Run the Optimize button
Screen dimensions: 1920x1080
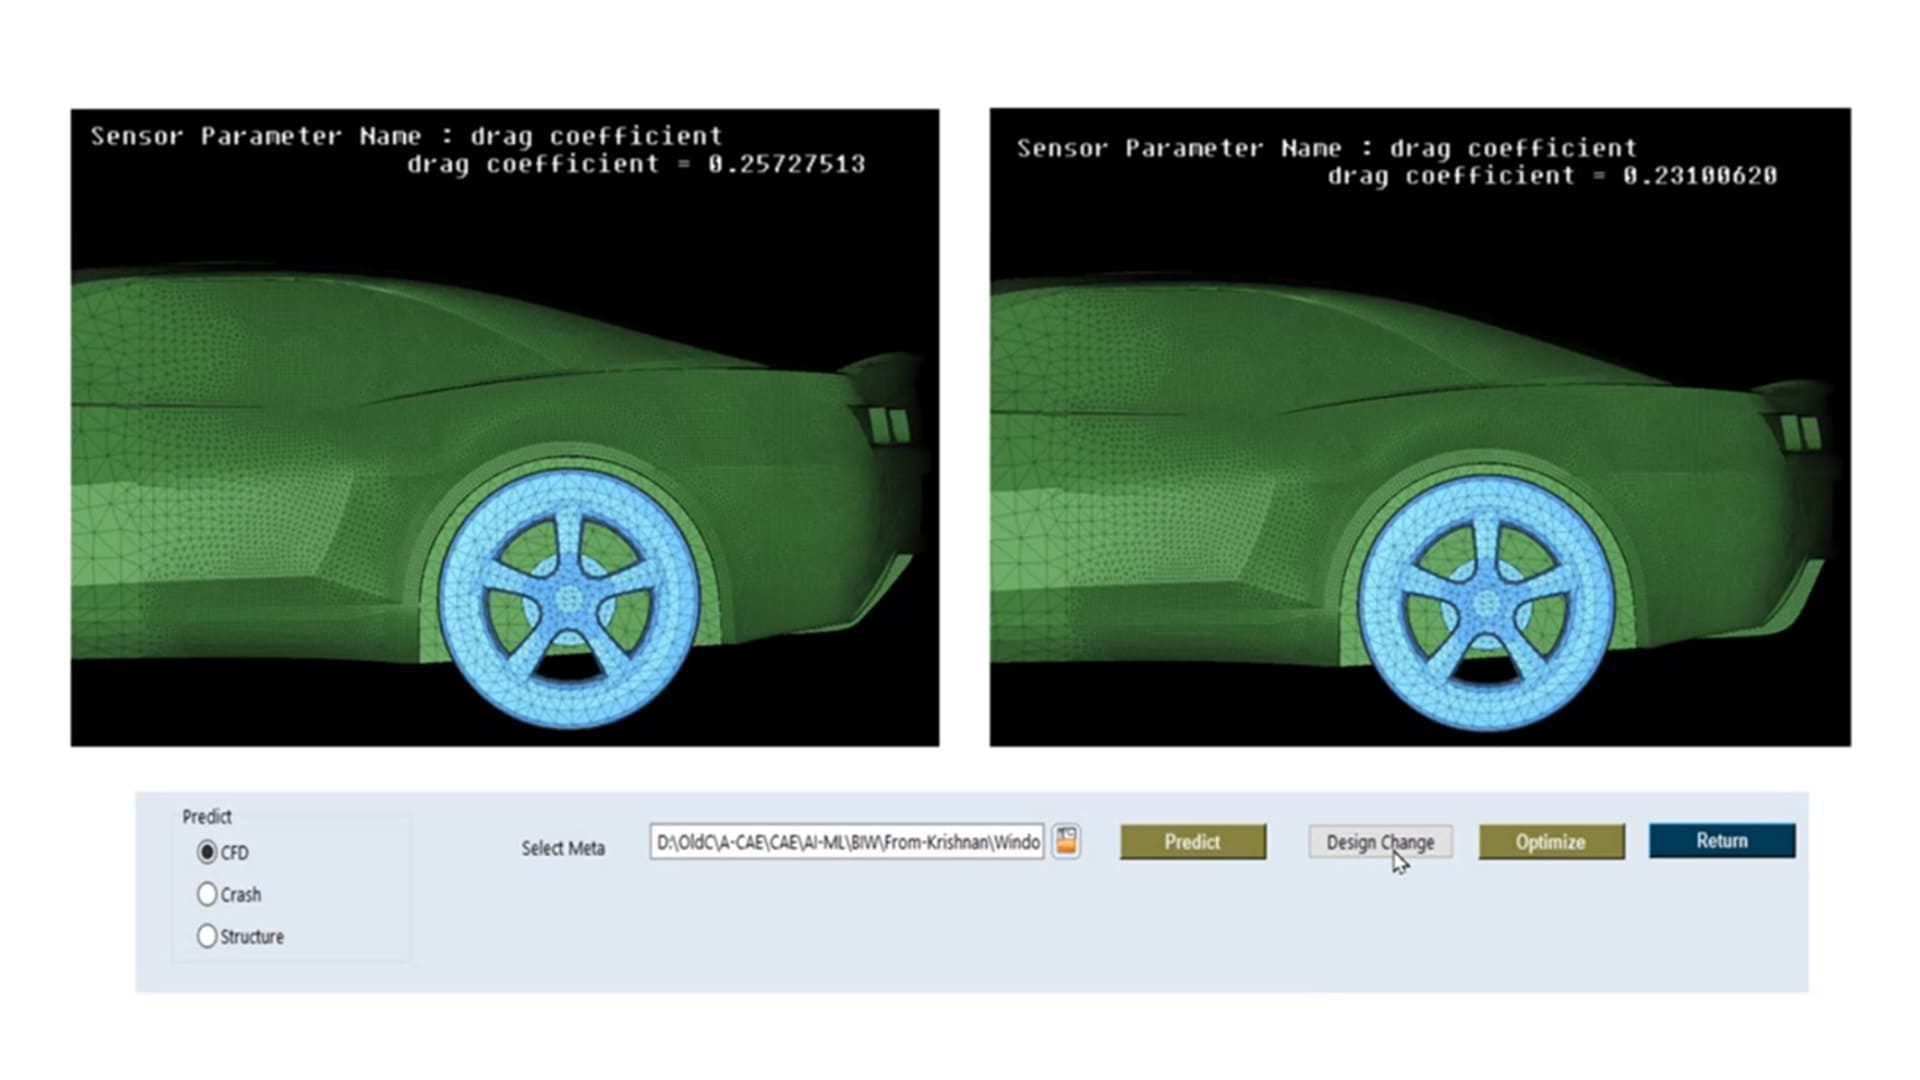tap(1550, 842)
